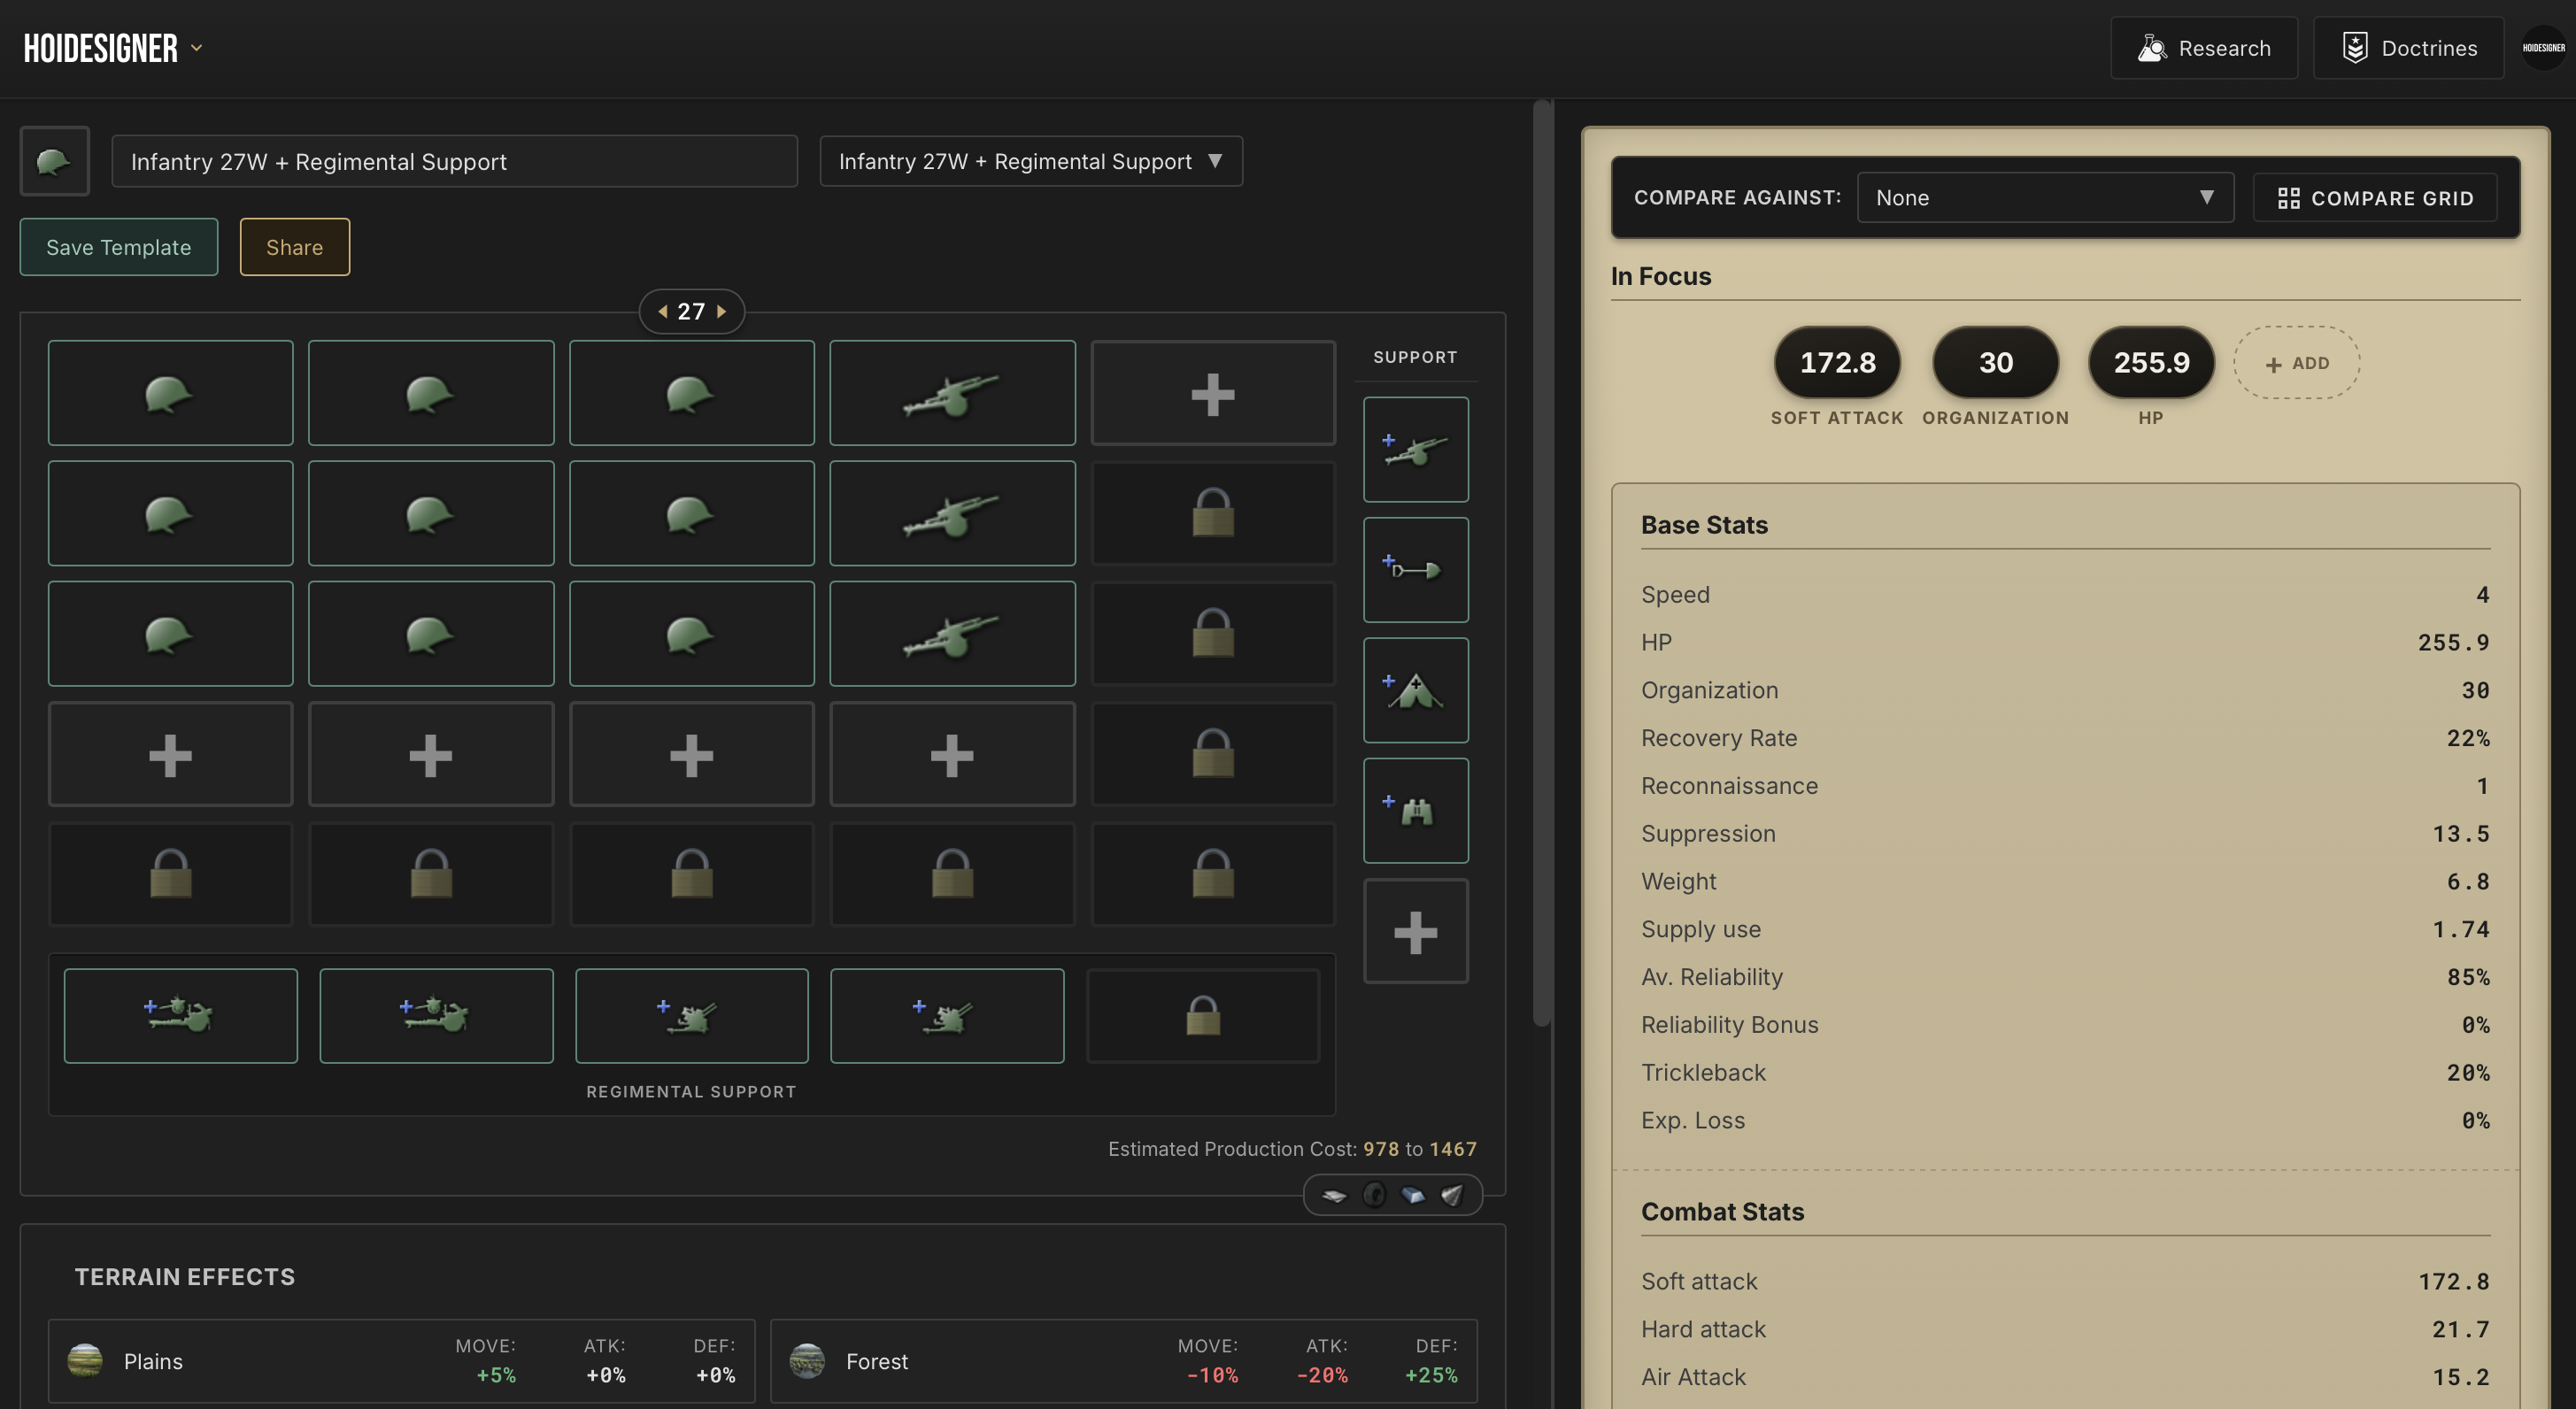Click the locked fifth regimental support slot

1203,1016
